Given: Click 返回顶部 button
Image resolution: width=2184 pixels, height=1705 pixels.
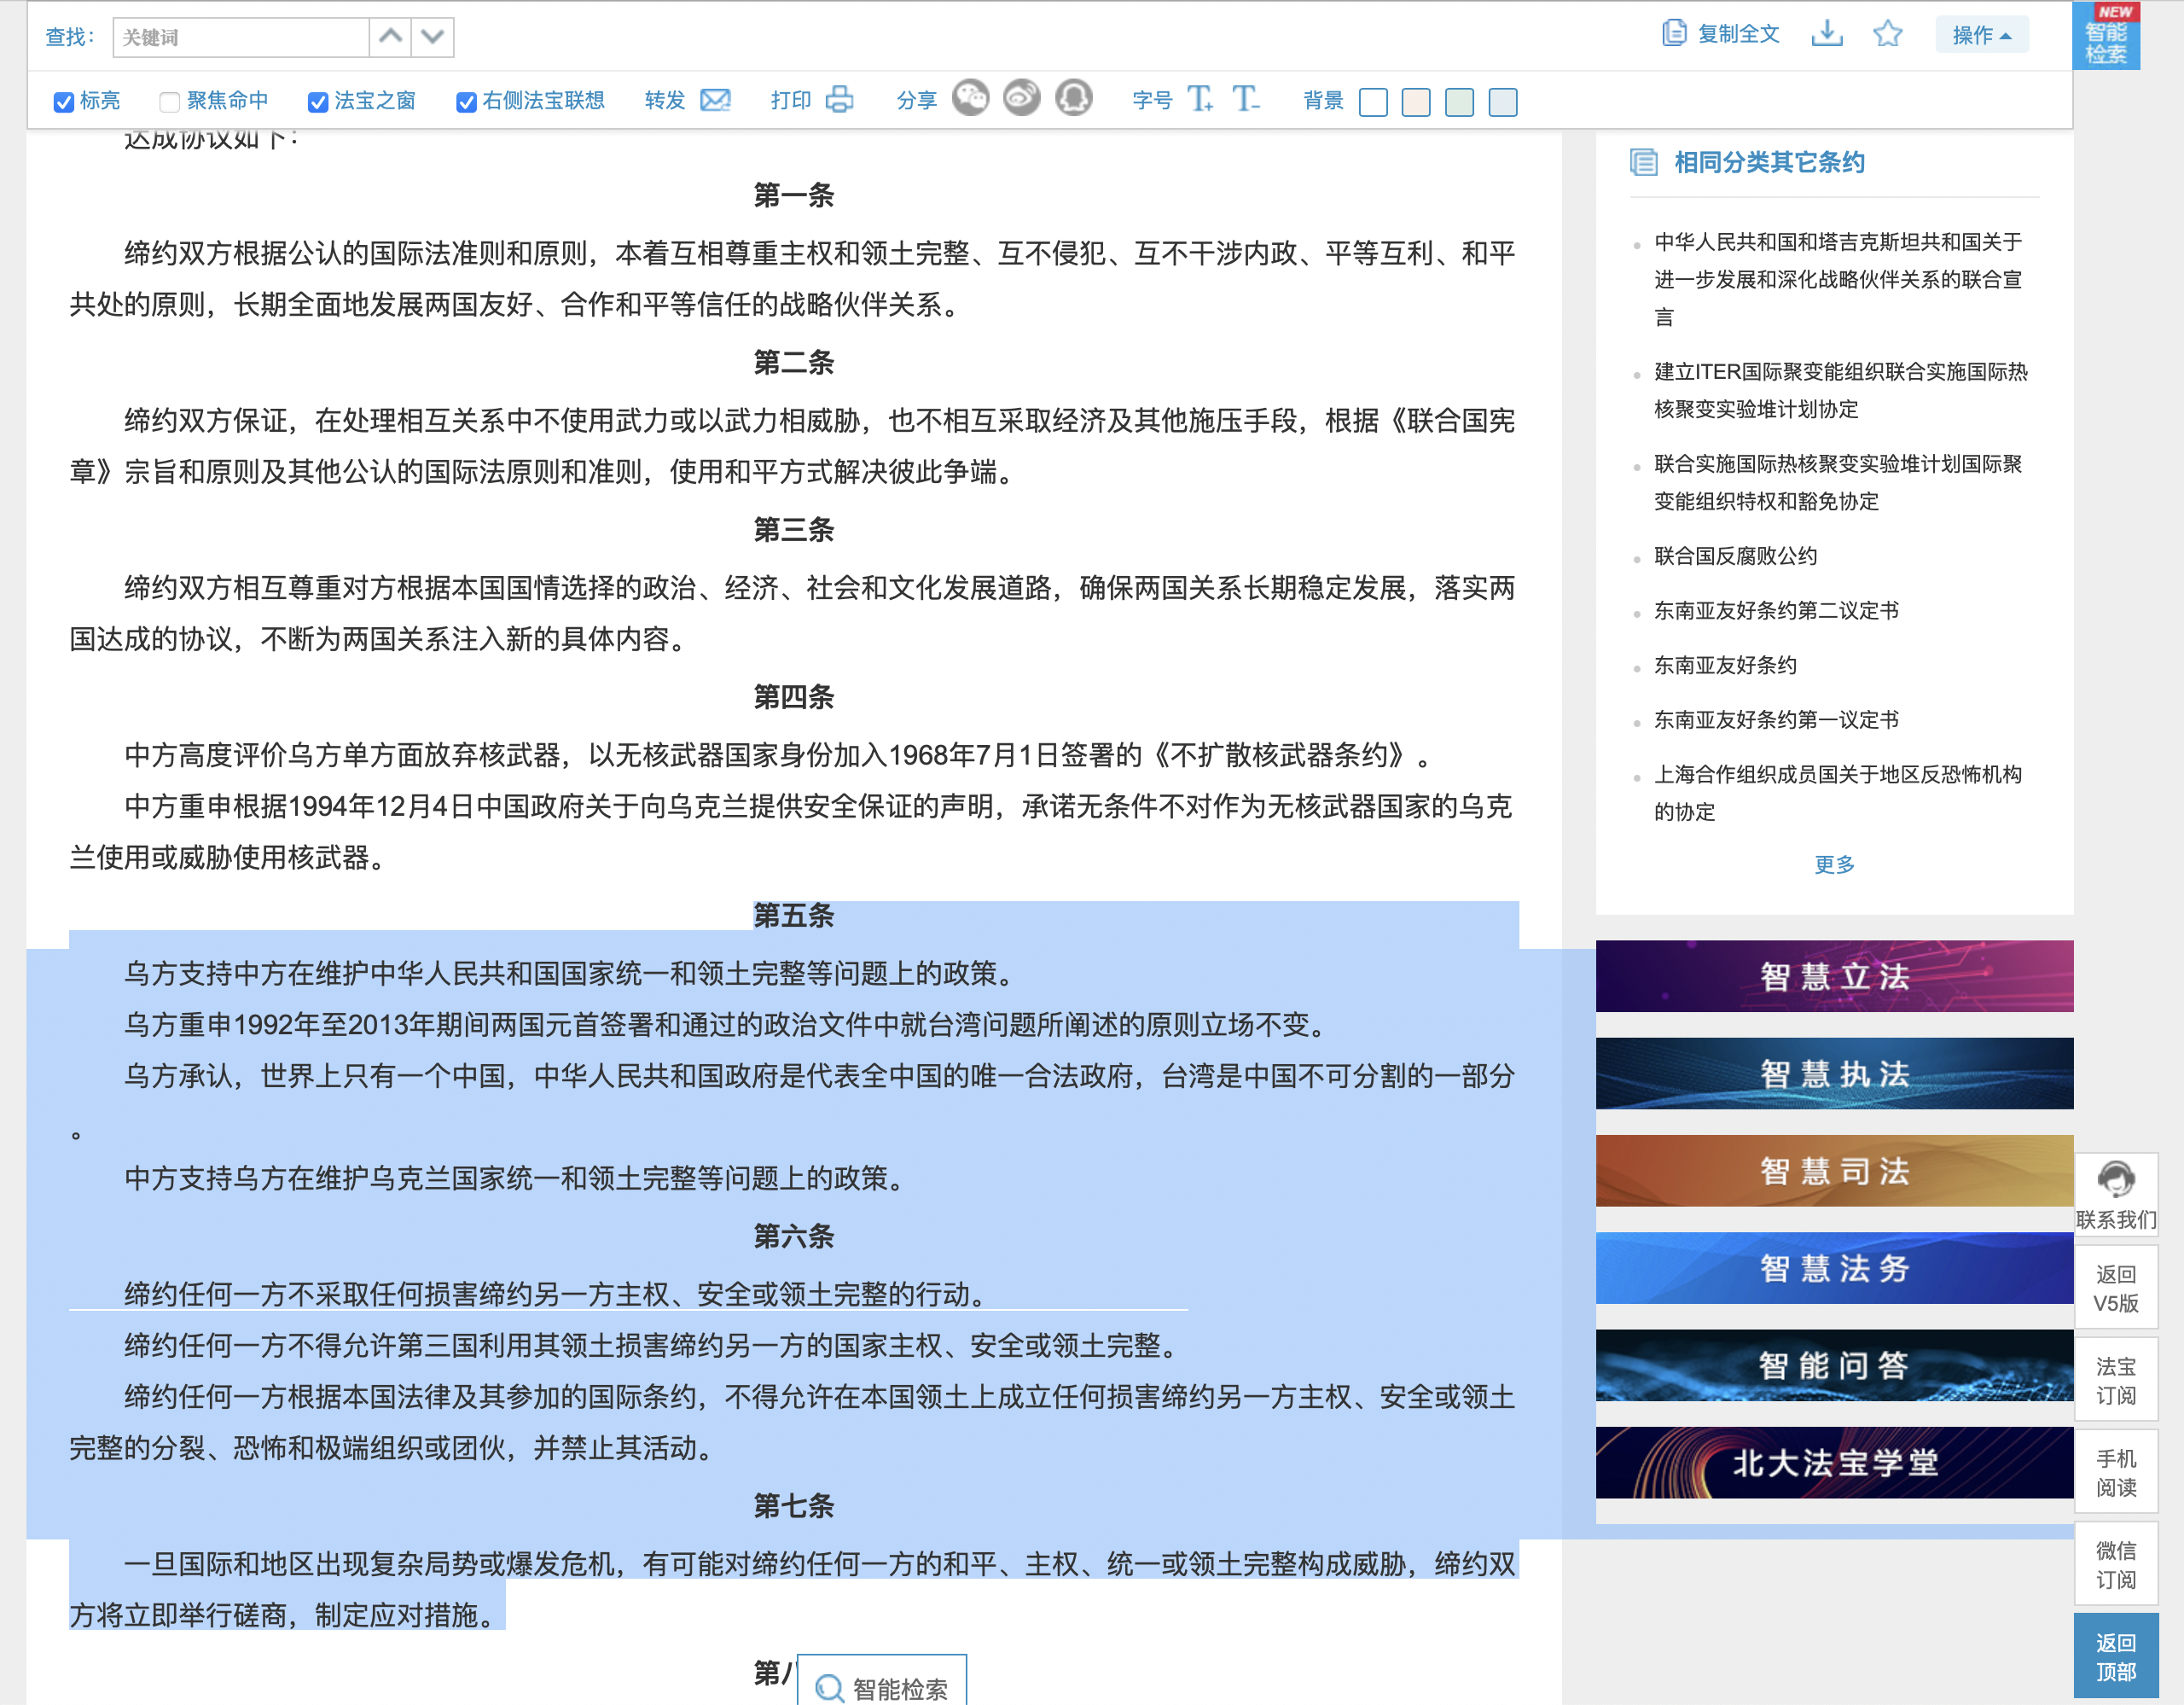Looking at the screenshot, I should click(x=2116, y=1656).
